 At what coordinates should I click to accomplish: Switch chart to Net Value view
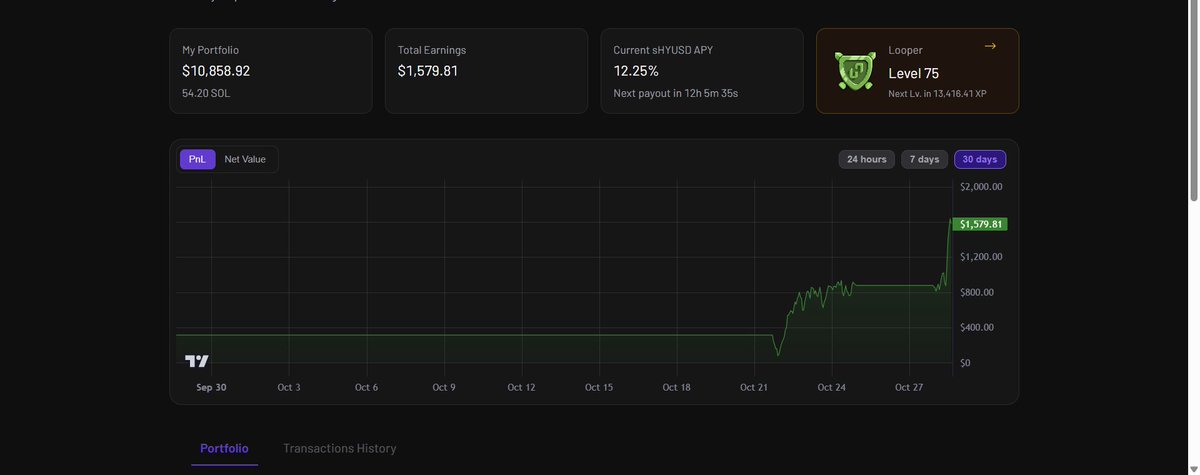click(x=245, y=159)
